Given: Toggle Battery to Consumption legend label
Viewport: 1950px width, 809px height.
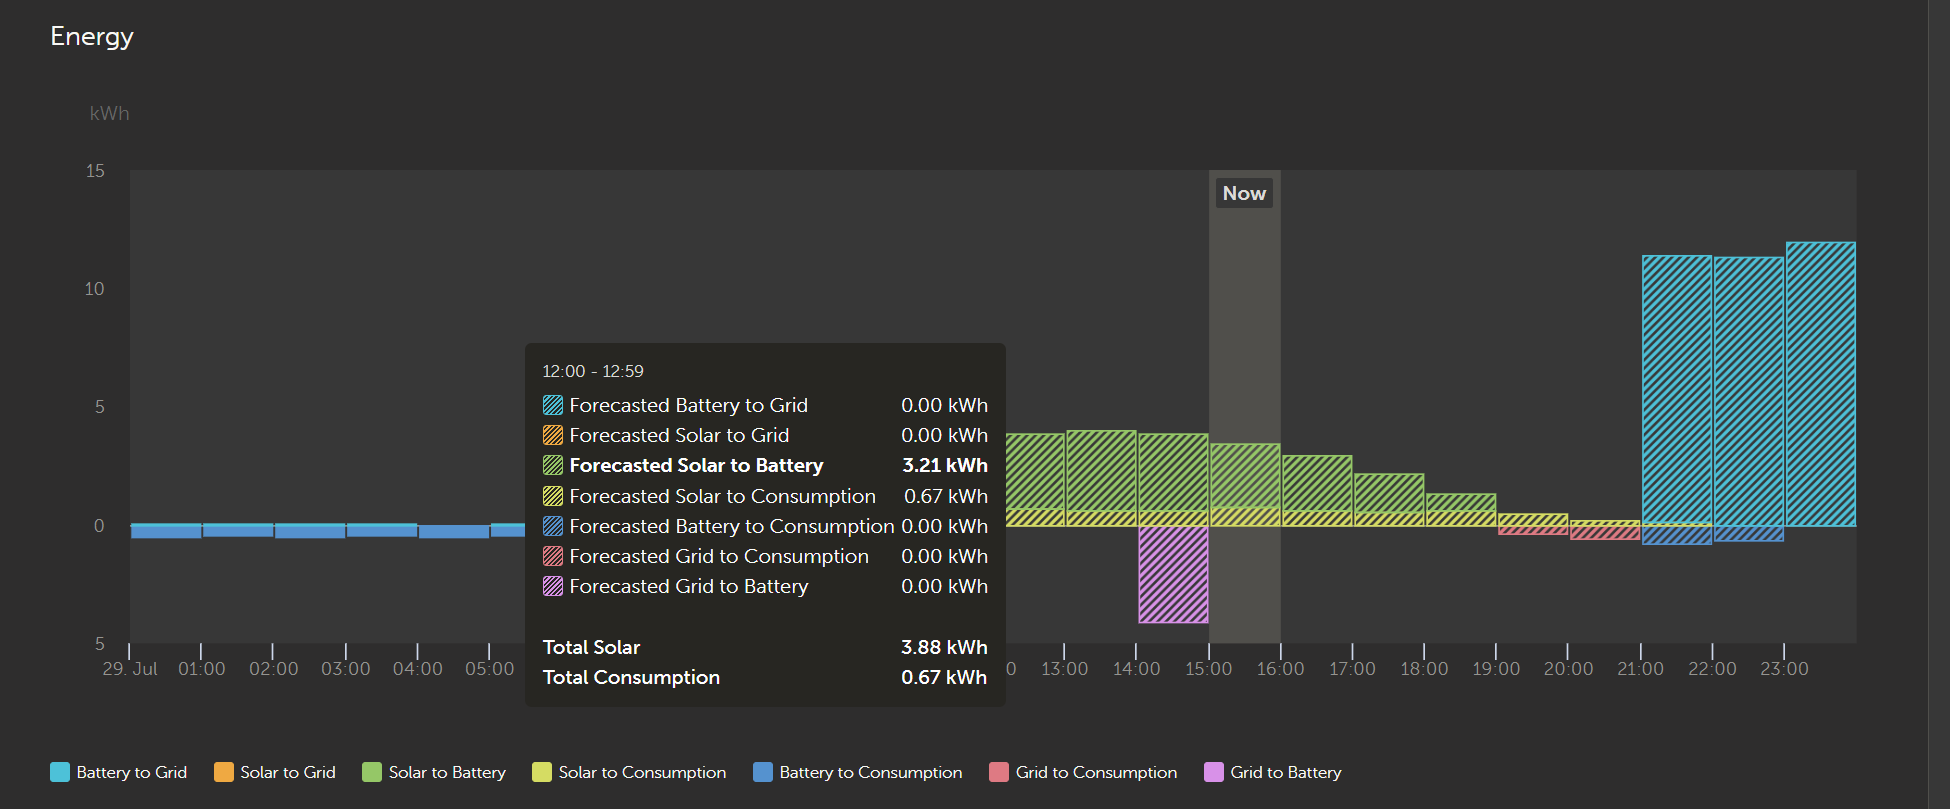Looking at the screenshot, I should (870, 772).
